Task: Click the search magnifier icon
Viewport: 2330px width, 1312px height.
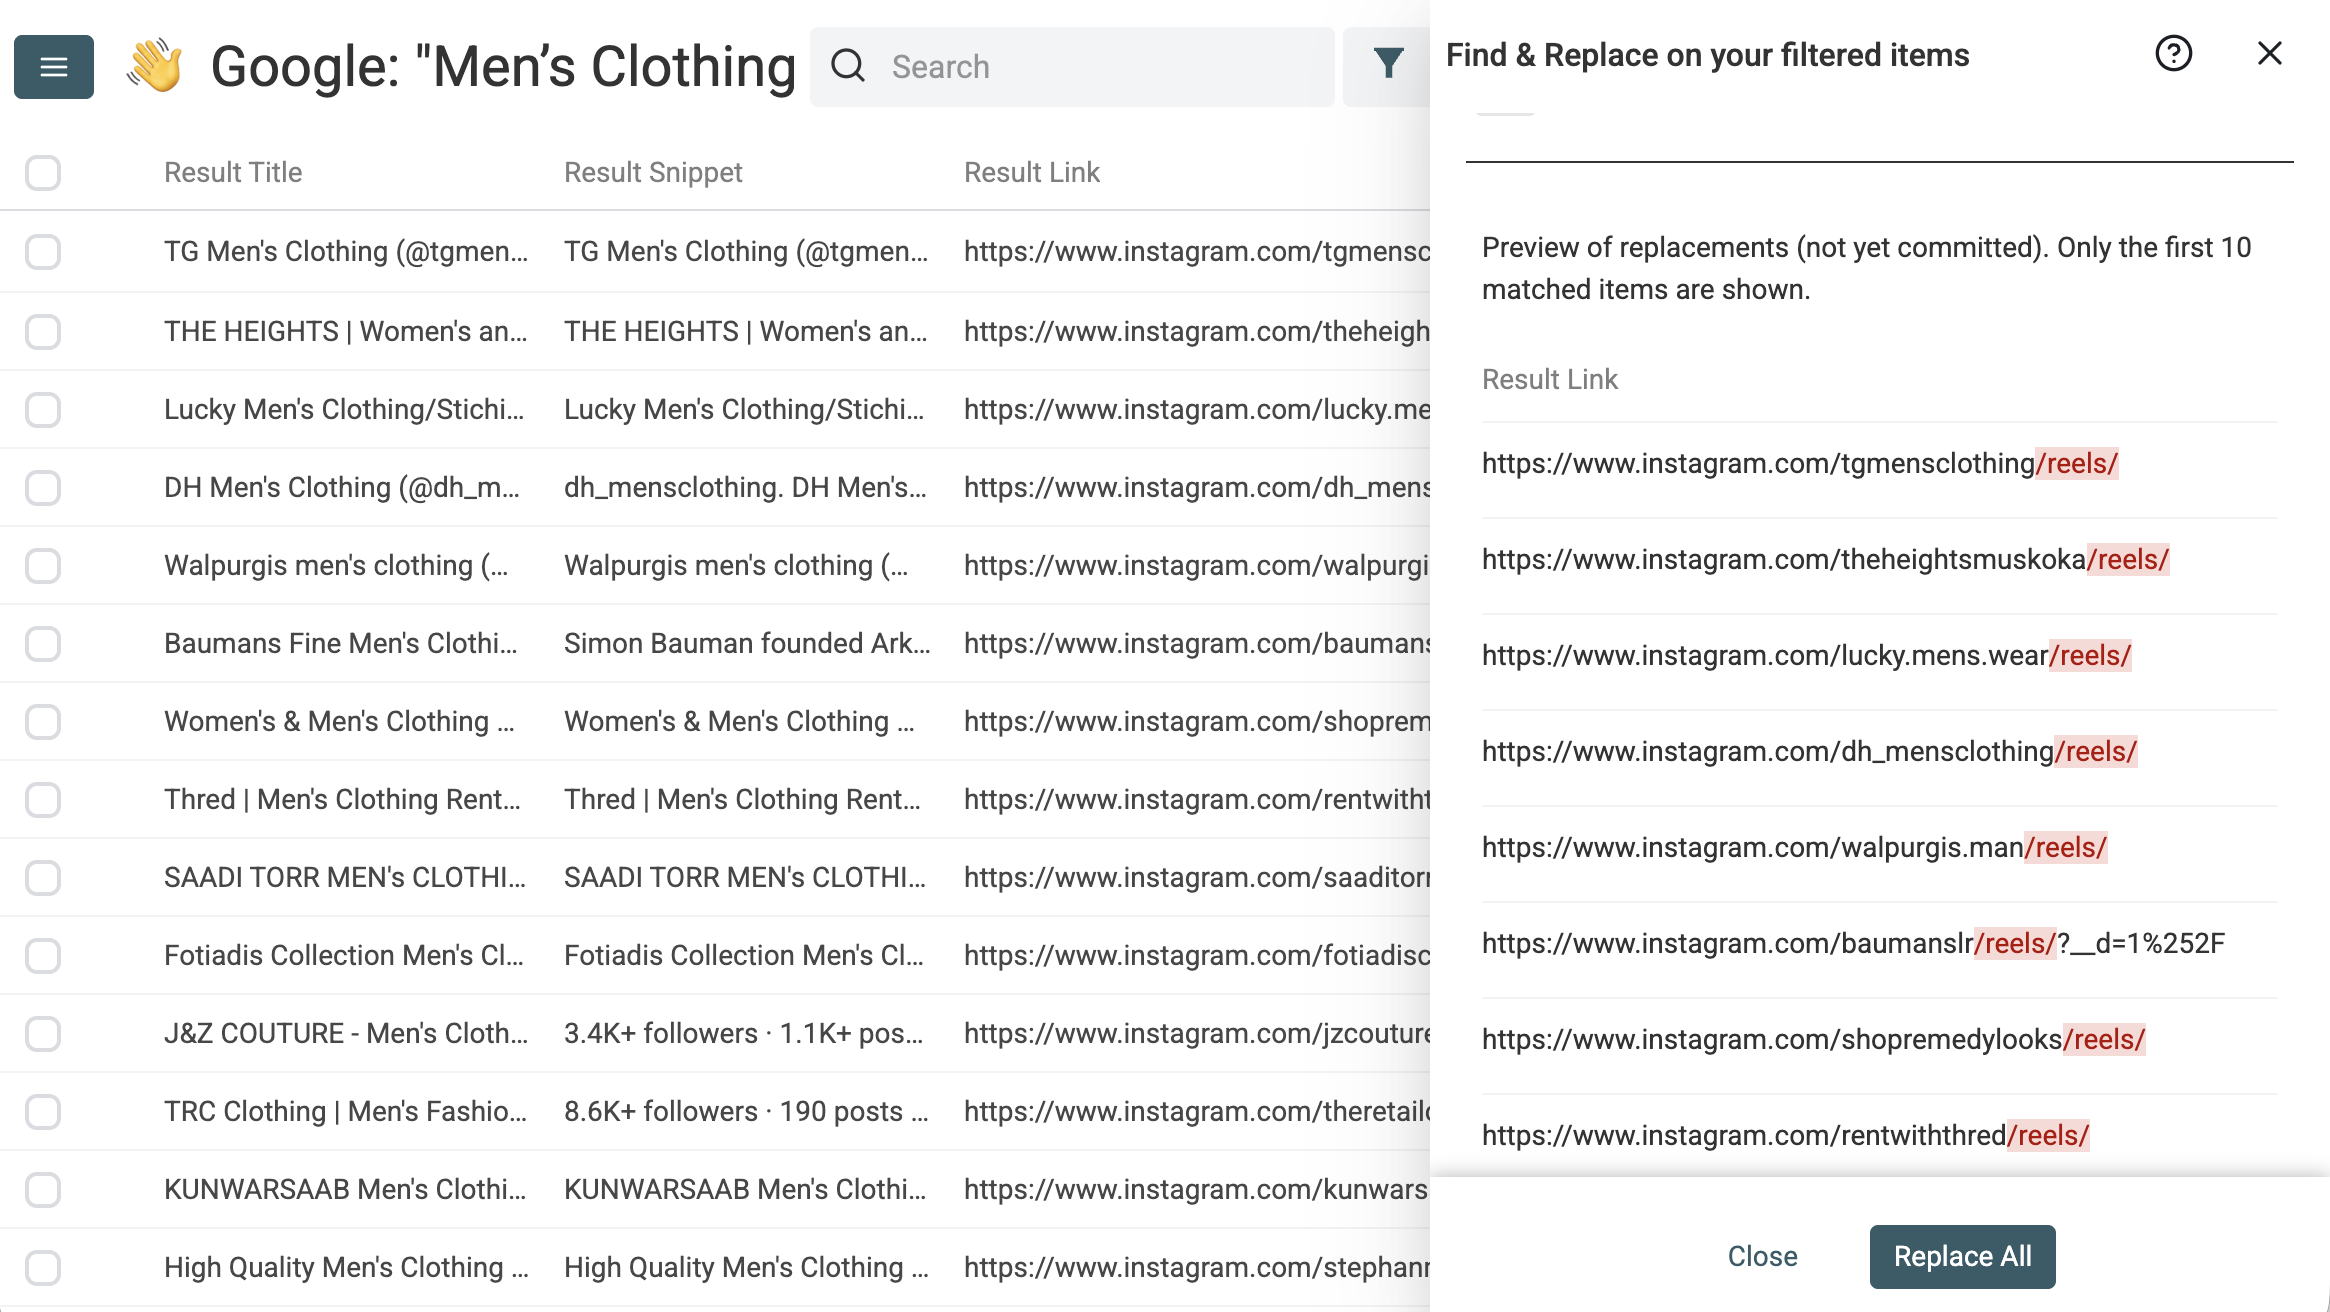Action: [x=848, y=66]
